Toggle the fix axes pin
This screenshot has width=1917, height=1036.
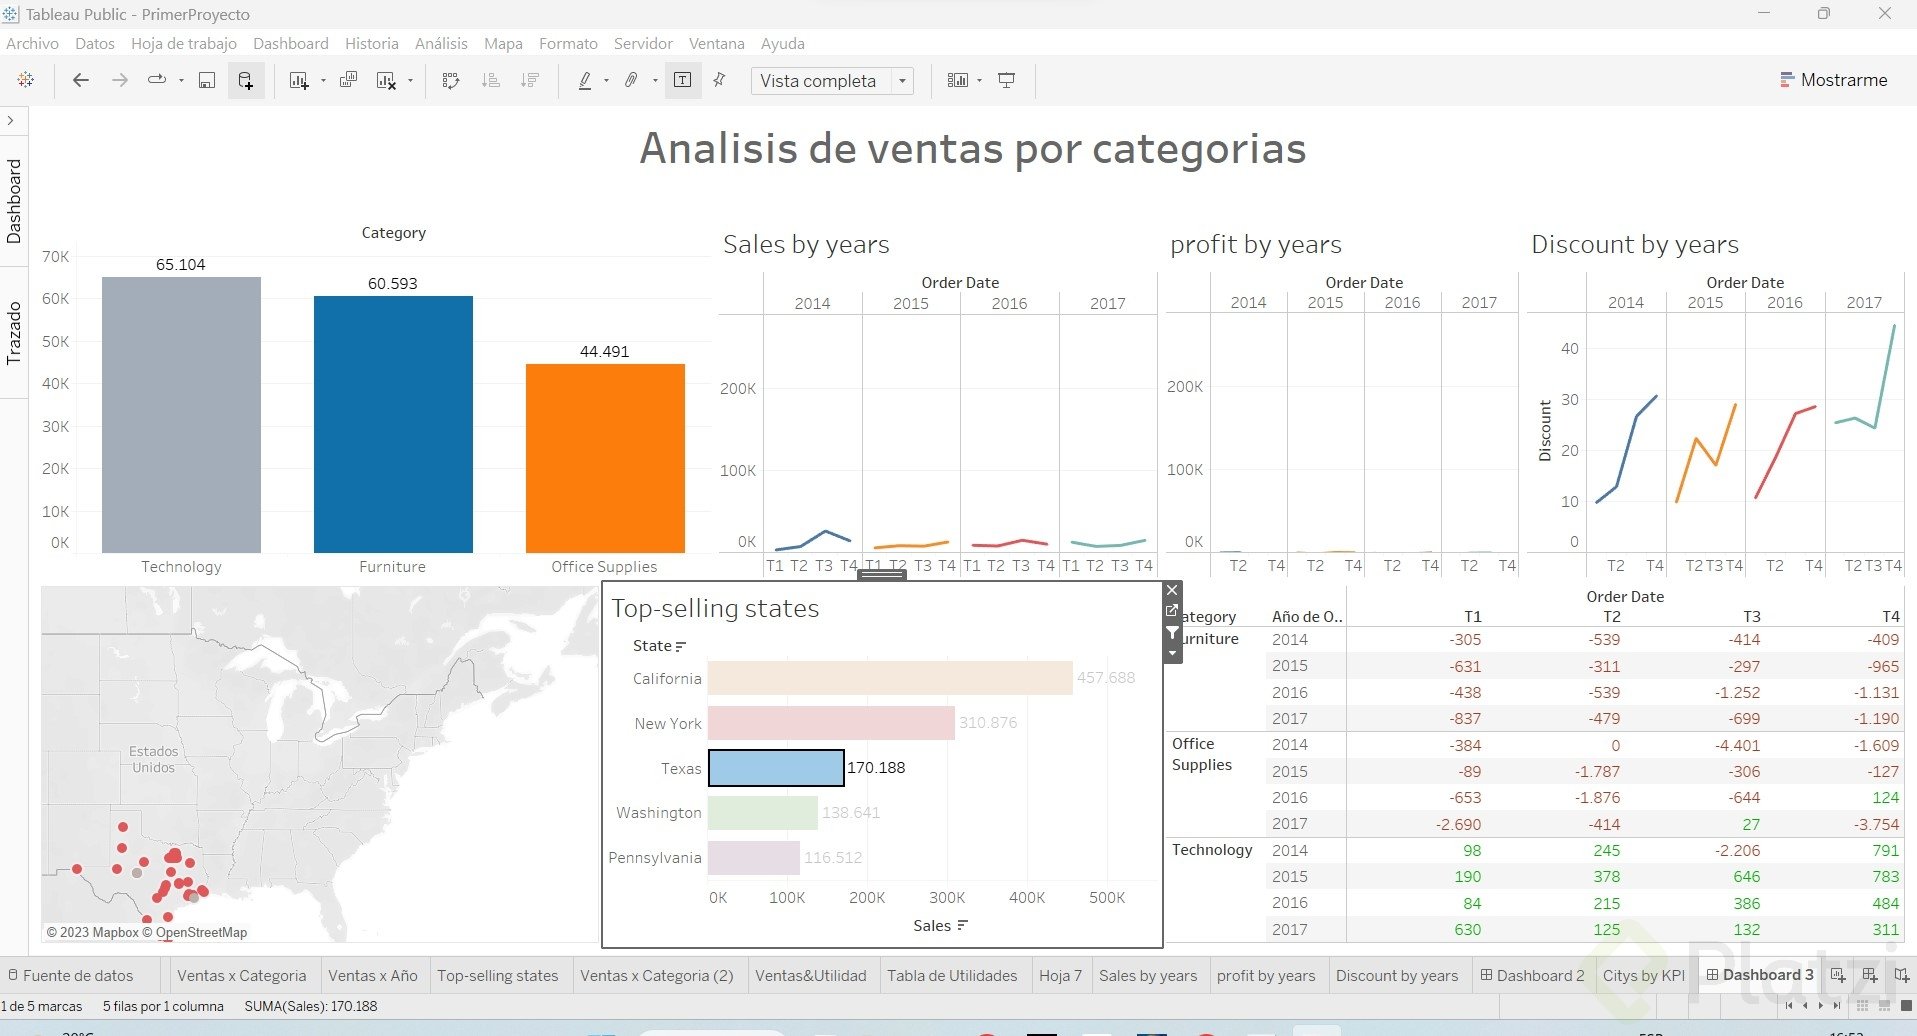coord(719,80)
